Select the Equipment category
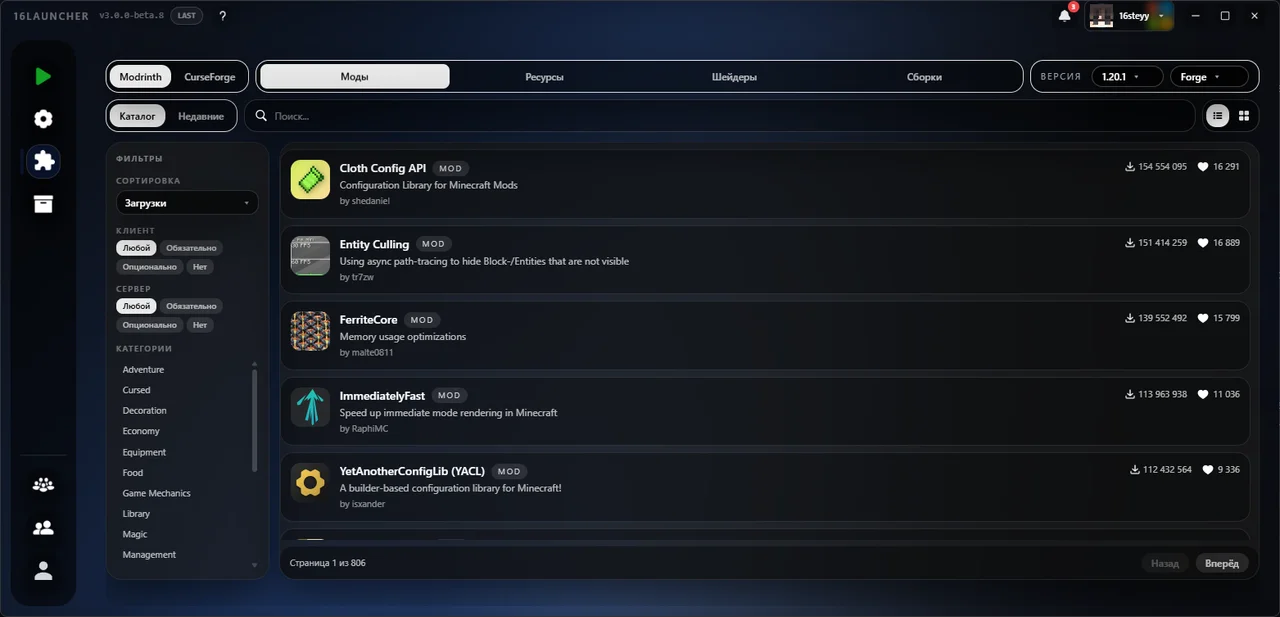Viewport: 1280px width, 617px height. [x=144, y=452]
